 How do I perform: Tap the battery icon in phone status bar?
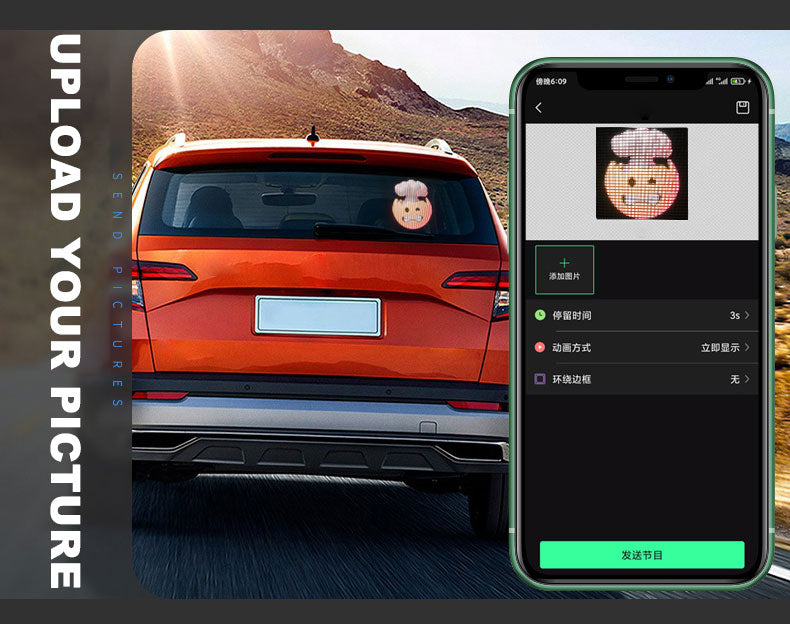pos(738,81)
